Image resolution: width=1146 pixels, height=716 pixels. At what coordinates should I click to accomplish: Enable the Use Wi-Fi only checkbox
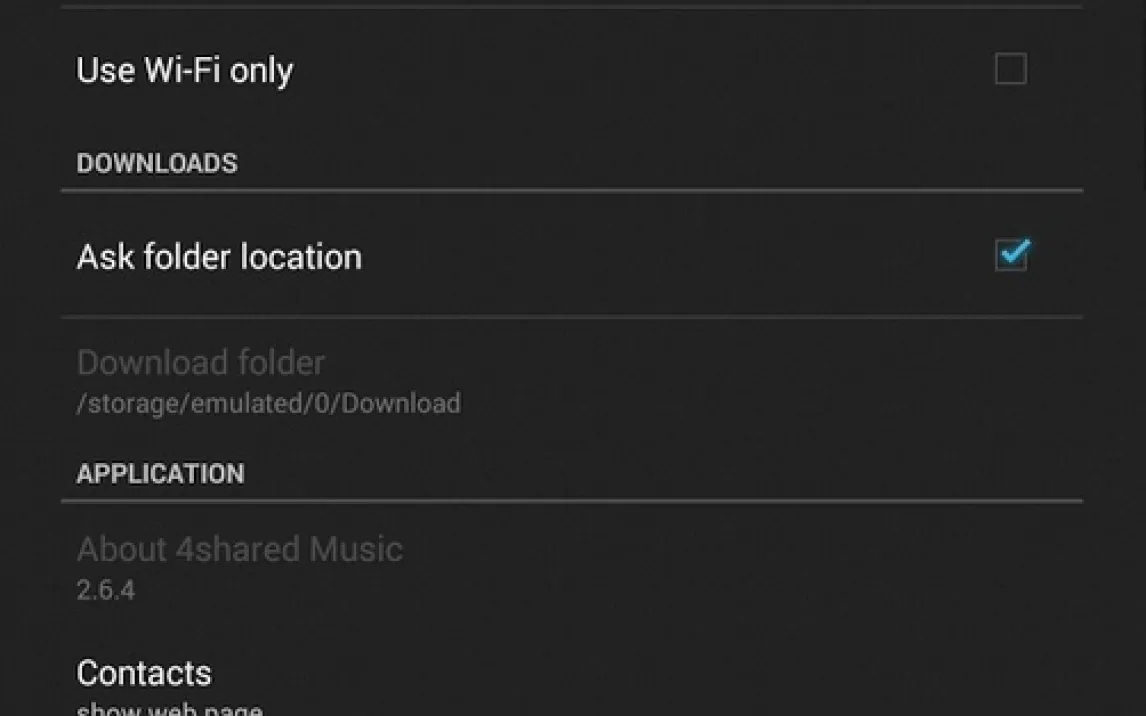pos(1010,70)
